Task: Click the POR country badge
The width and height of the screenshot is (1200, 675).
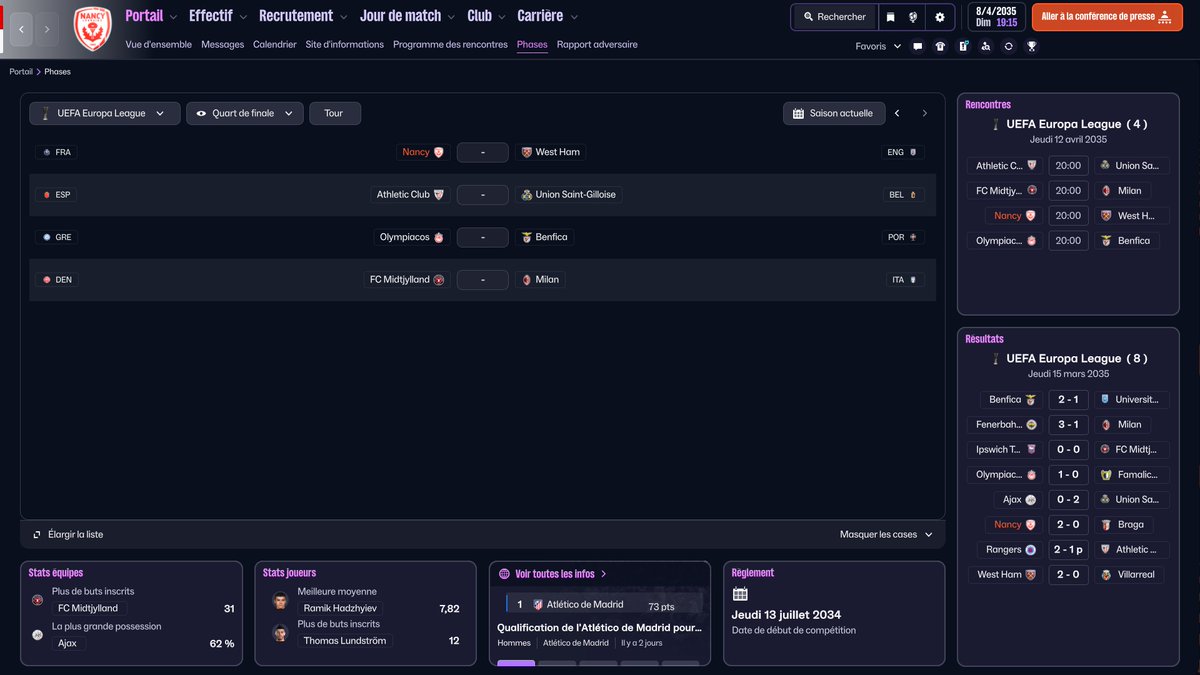Action: (903, 237)
